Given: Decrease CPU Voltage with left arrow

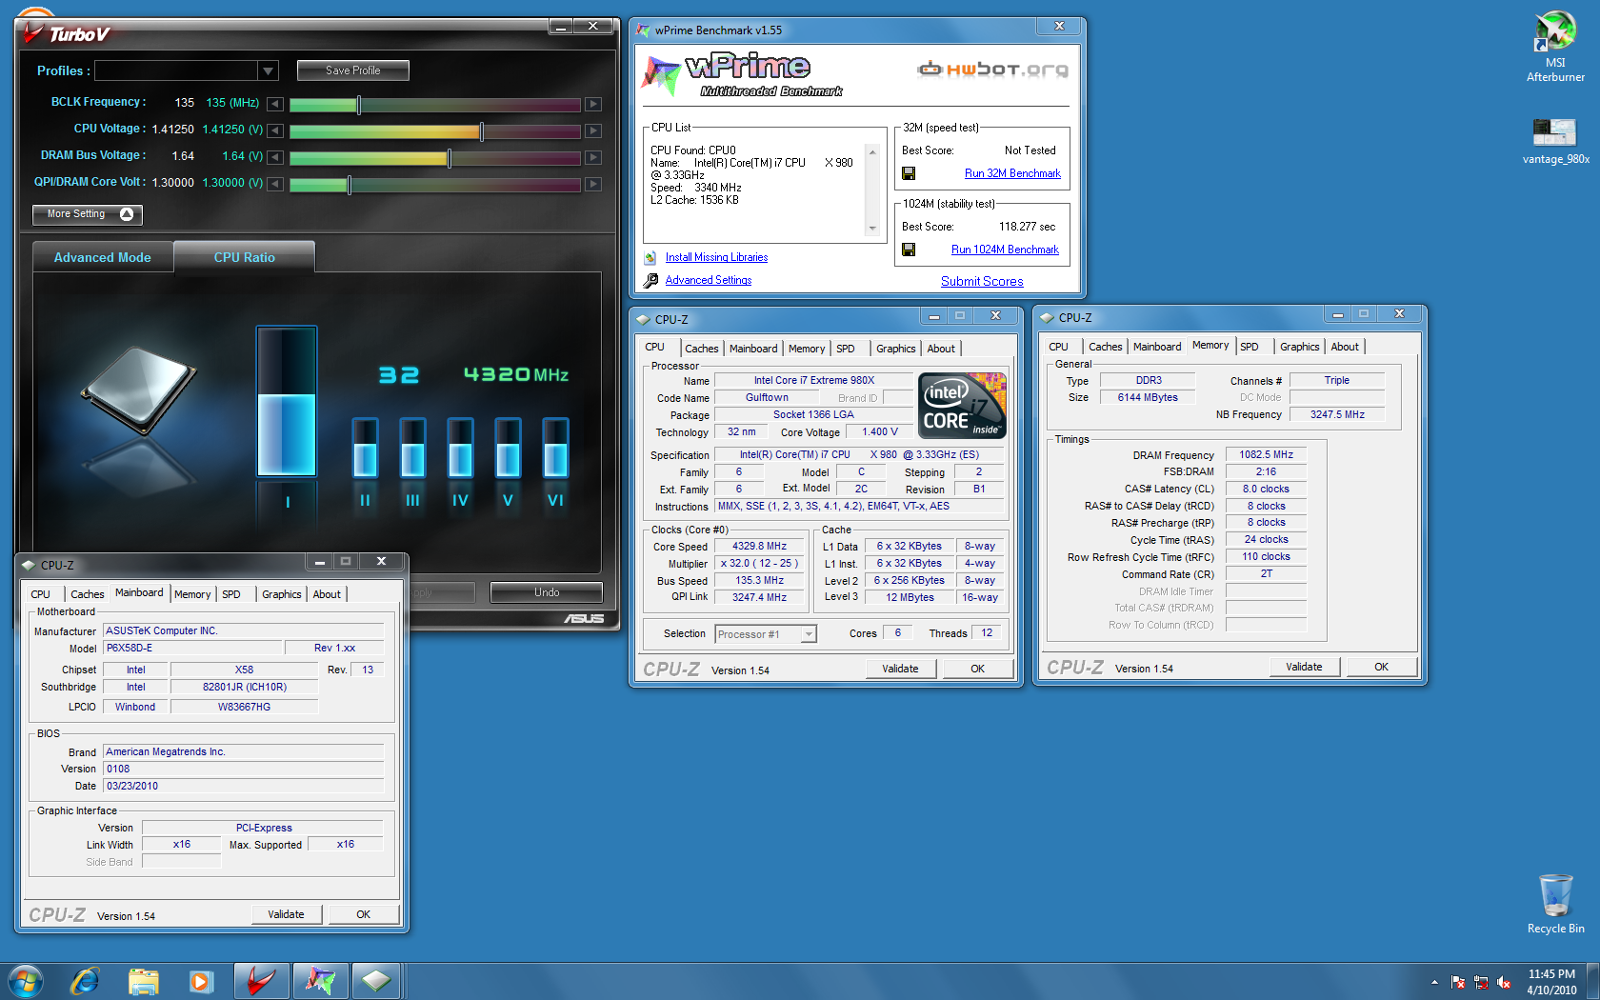Looking at the screenshot, I should [x=275, y=131].
